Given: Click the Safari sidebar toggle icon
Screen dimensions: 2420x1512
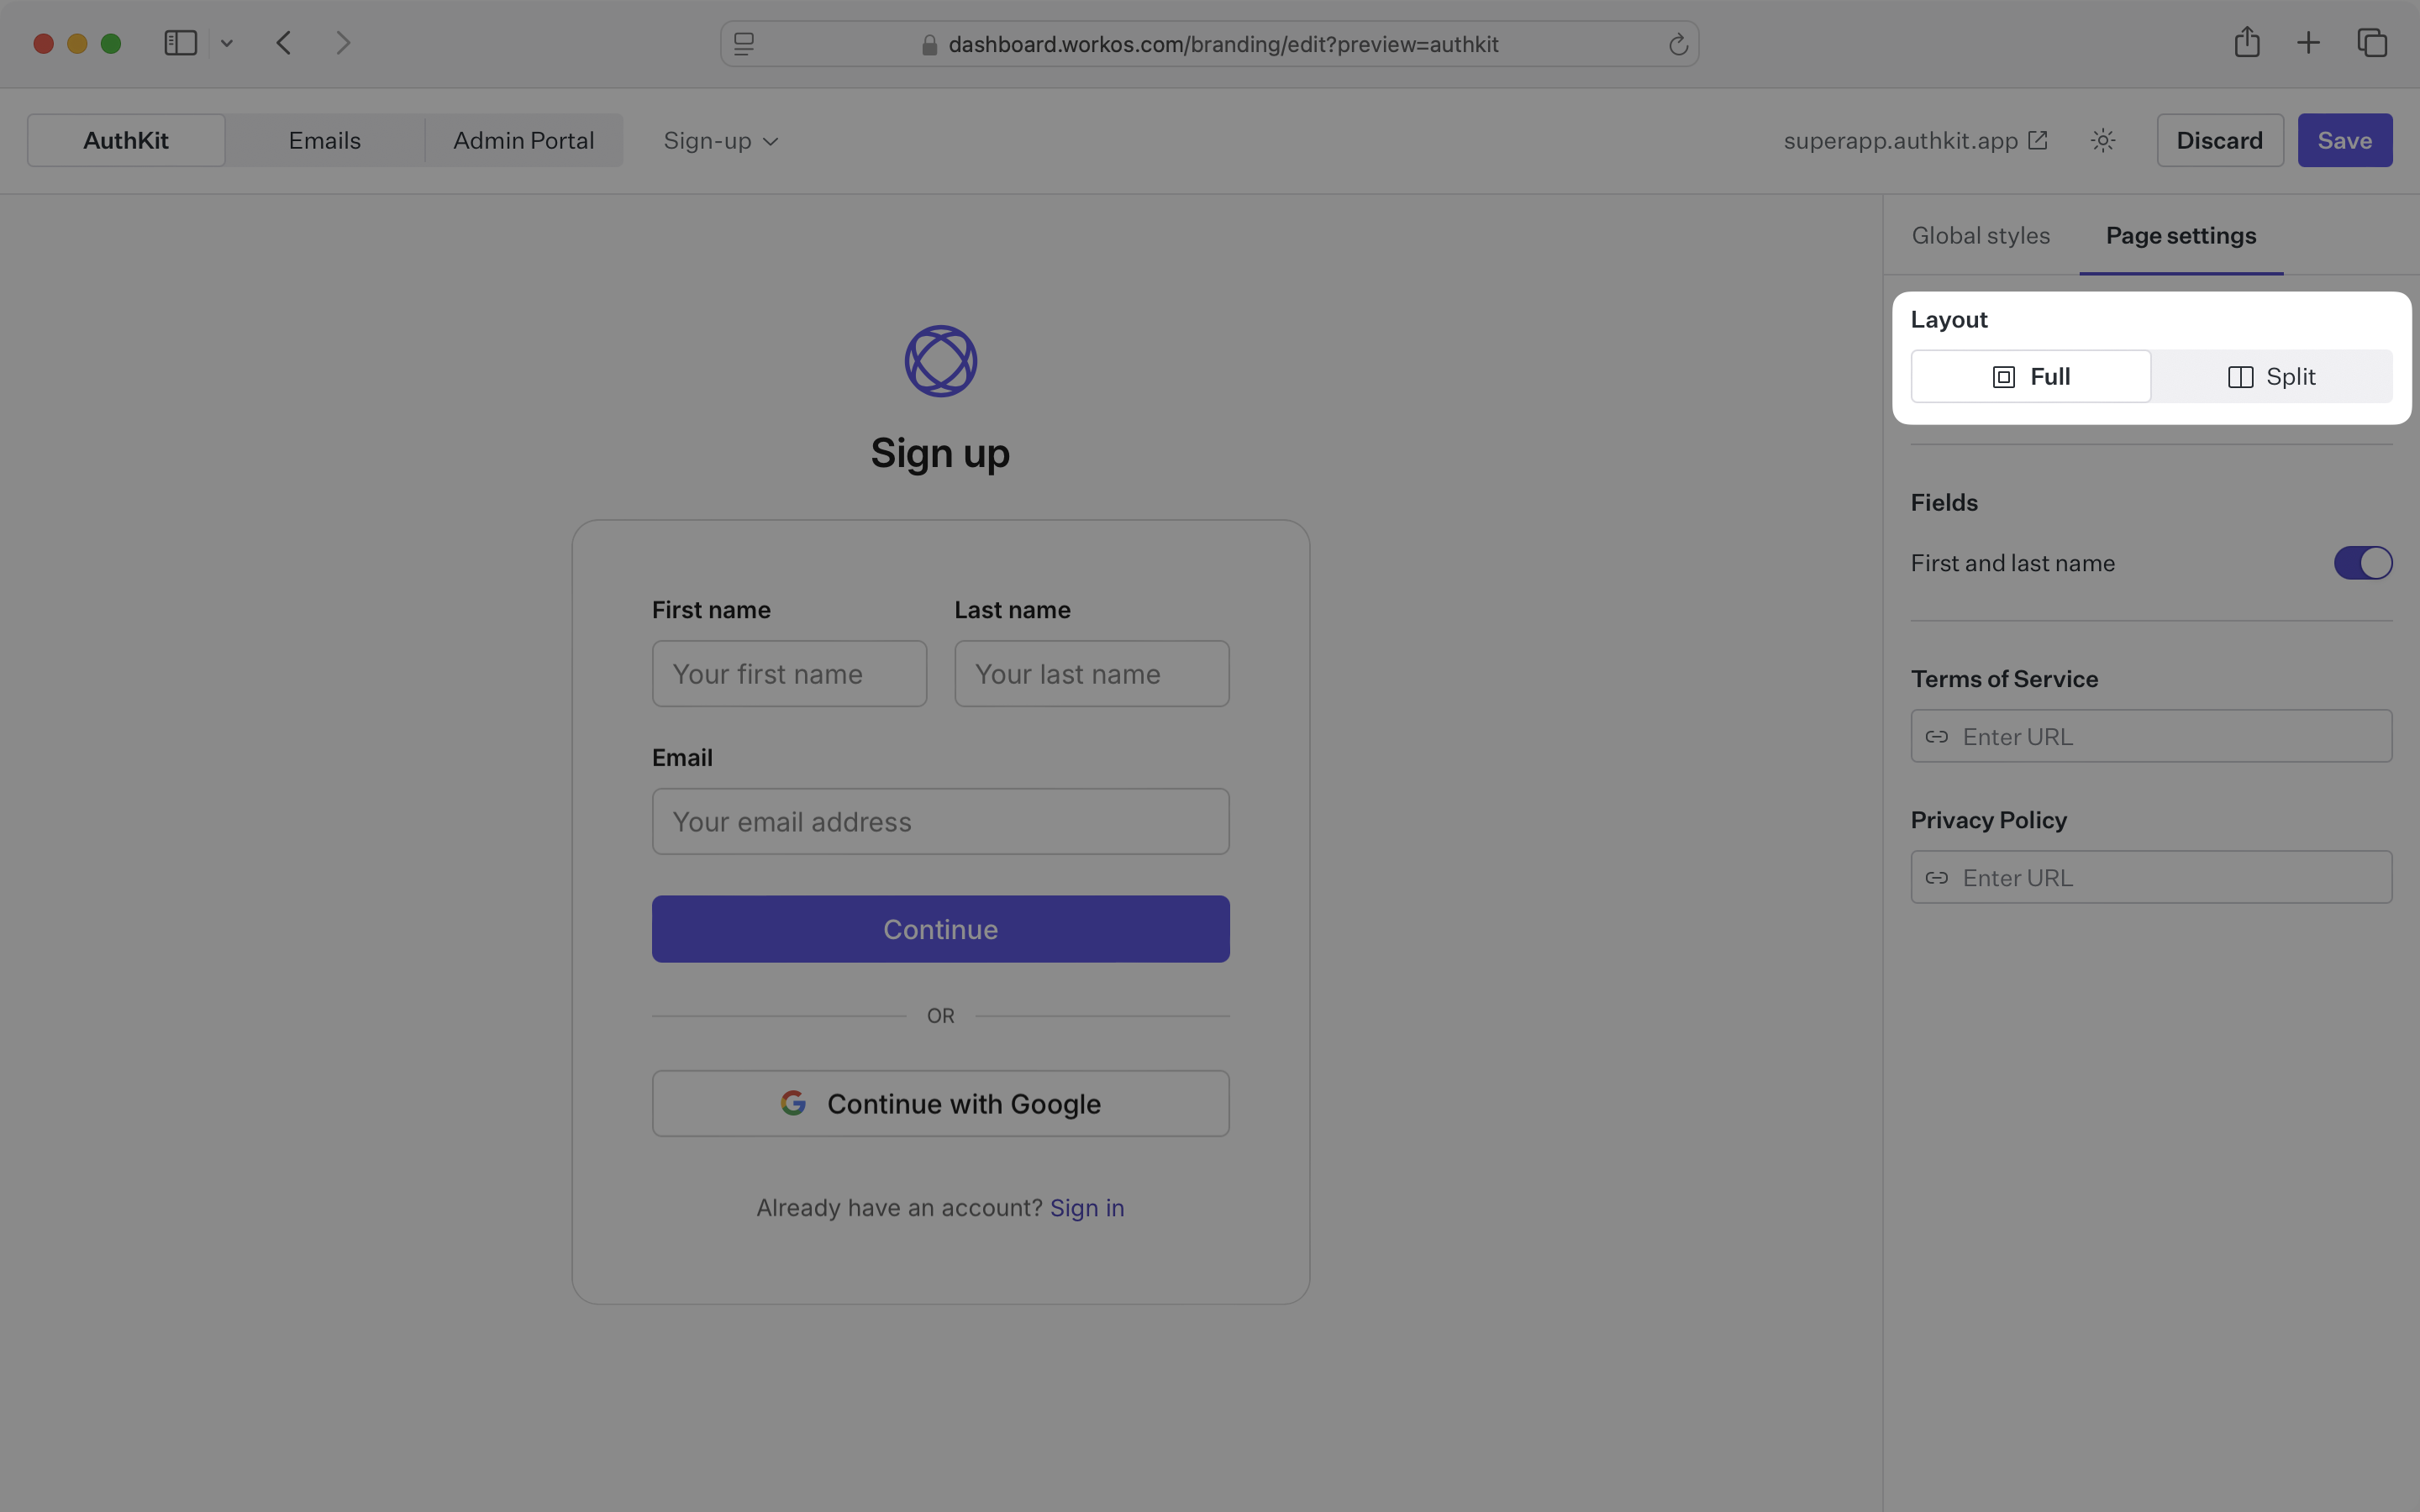Looking at the screenshot, I should (180, 43).
